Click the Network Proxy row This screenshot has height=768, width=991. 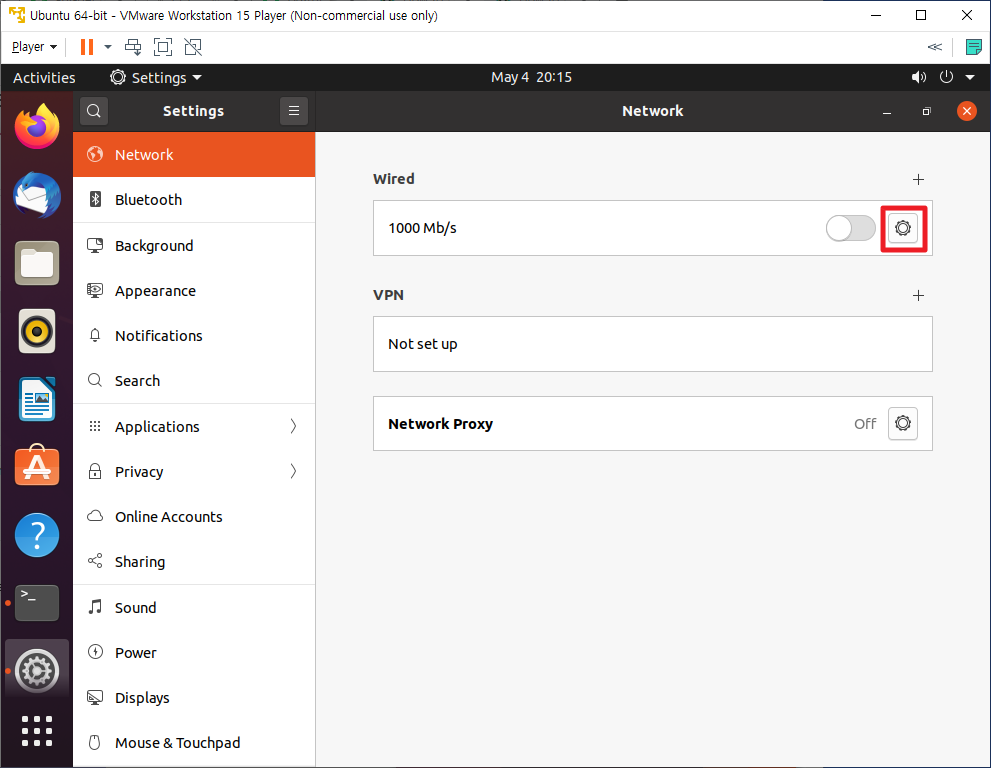point(653,424)
